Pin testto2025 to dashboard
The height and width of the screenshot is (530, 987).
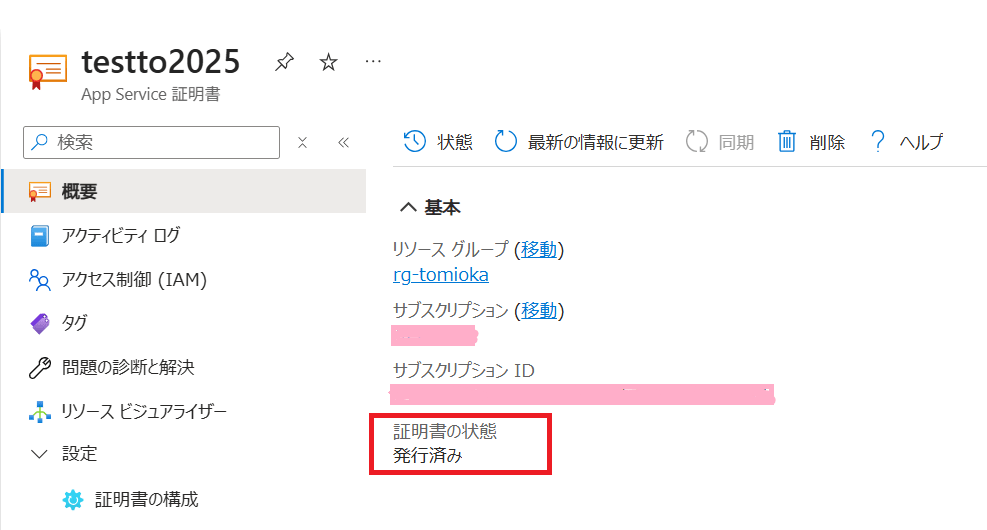coord(284,63)
